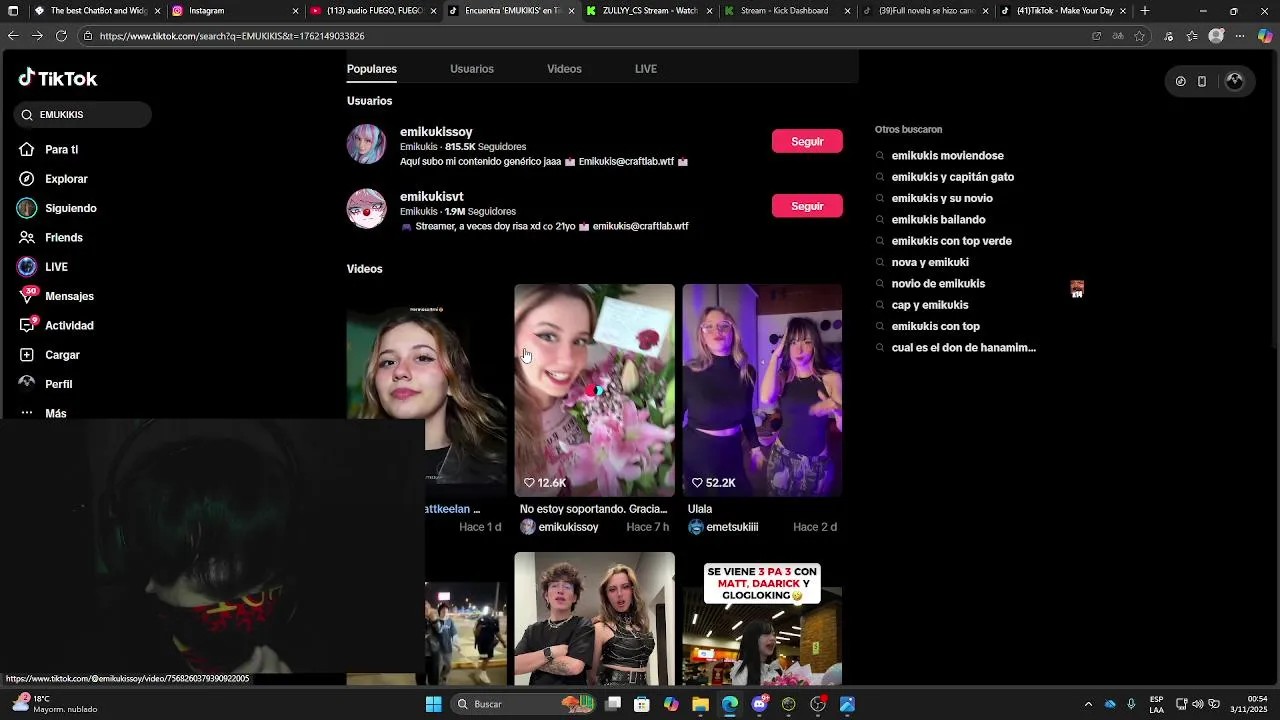
Task: Search suggestion emikukis y capitán gato
Action: 952,177
